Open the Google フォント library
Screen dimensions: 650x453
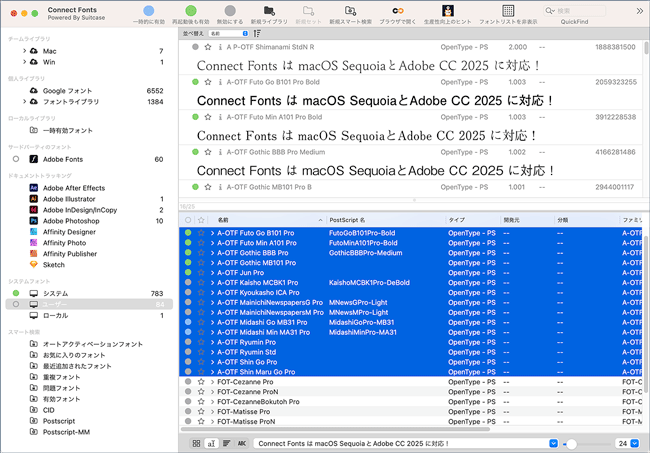click(x=67, y=91)
